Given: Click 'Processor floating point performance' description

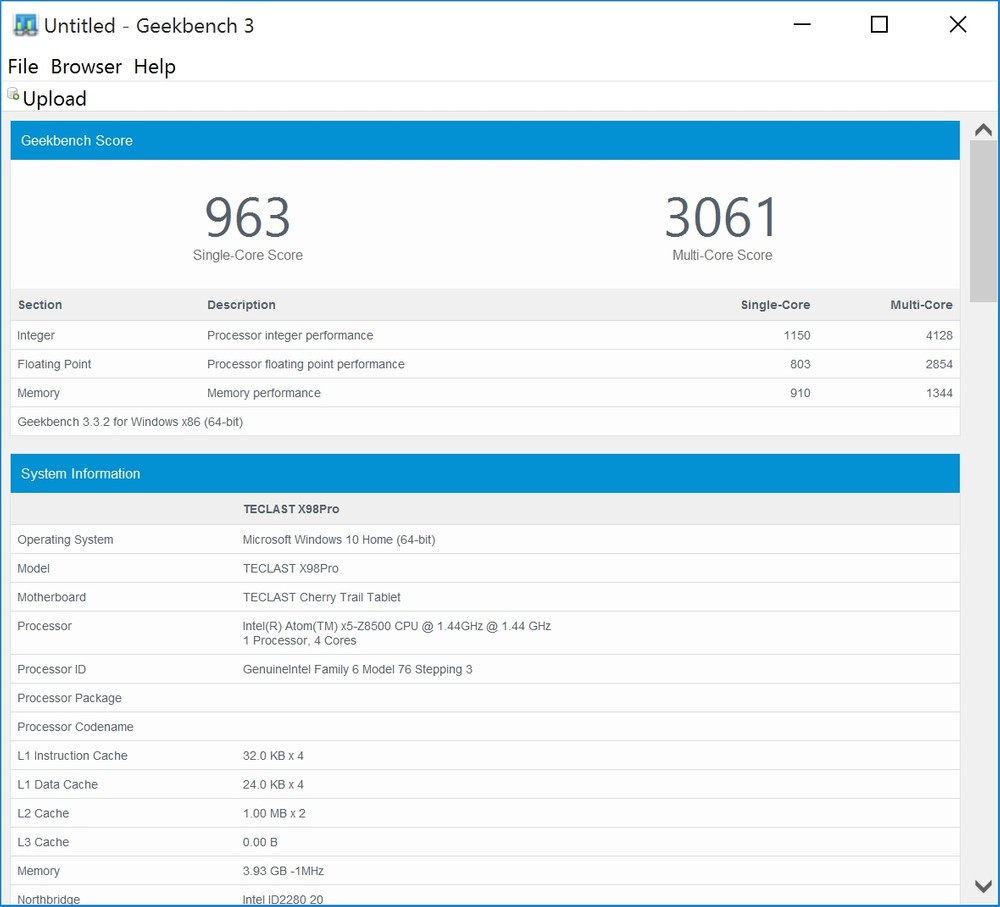Looking at the screenshot, I should 305,364.
